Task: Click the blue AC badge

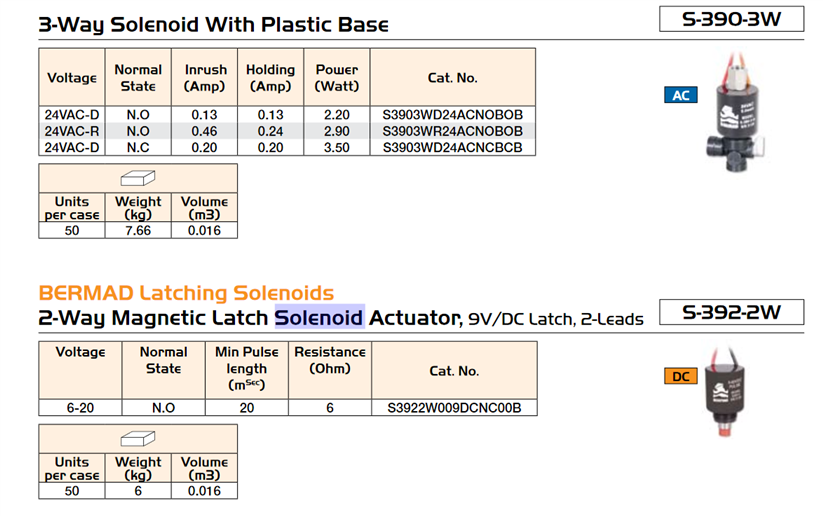Action: [680, 96]
